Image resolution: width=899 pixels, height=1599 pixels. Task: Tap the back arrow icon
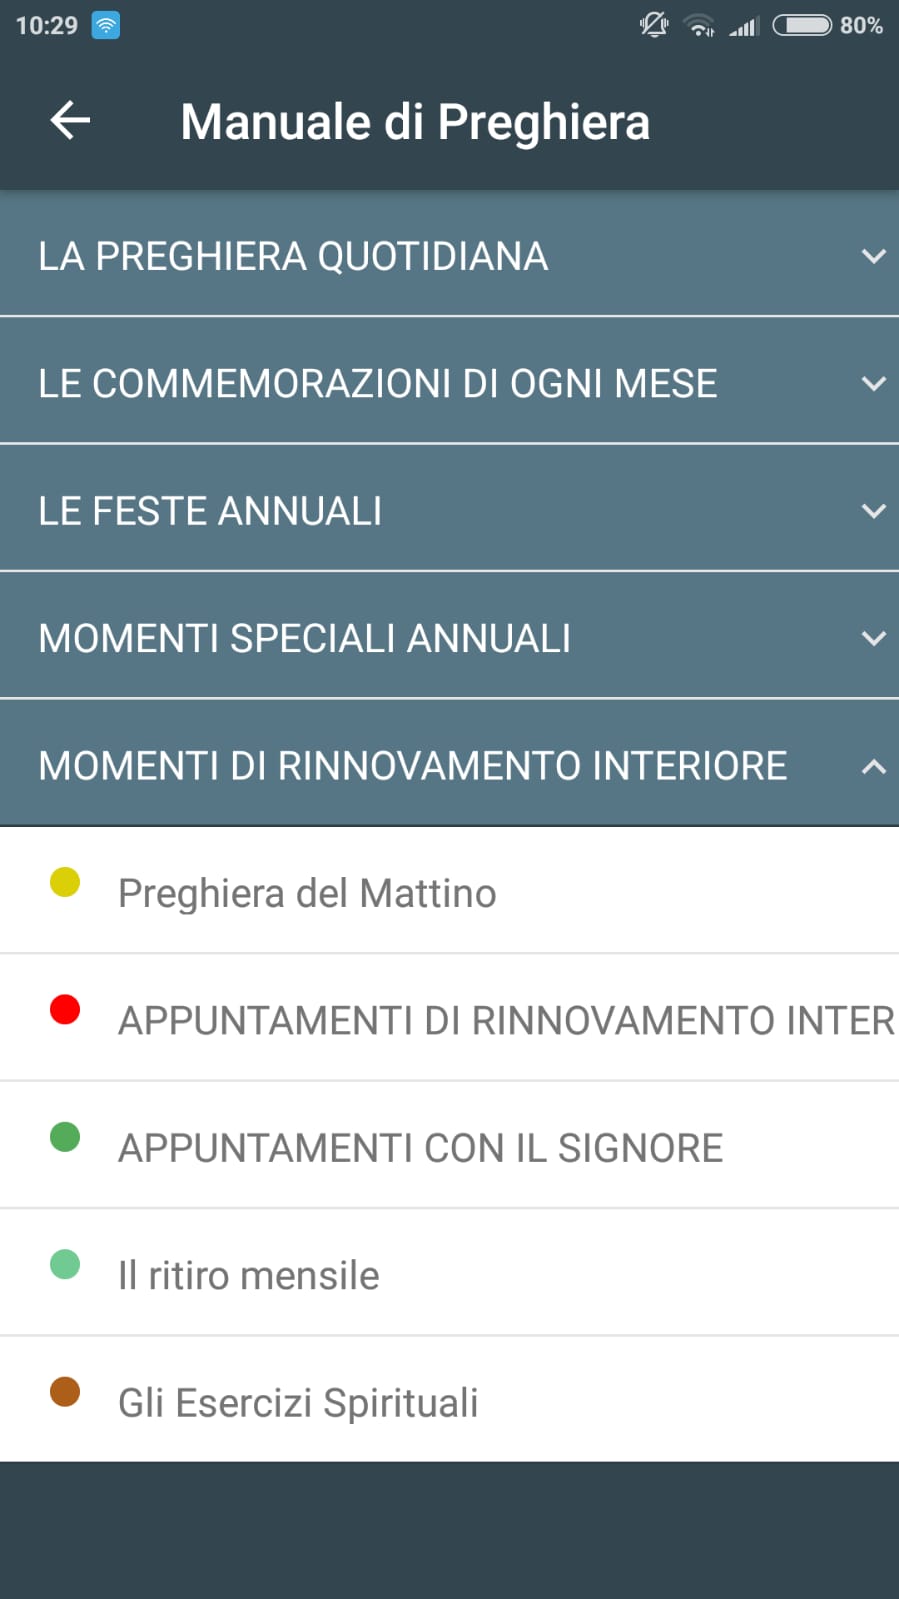click(x=70, y=121)
